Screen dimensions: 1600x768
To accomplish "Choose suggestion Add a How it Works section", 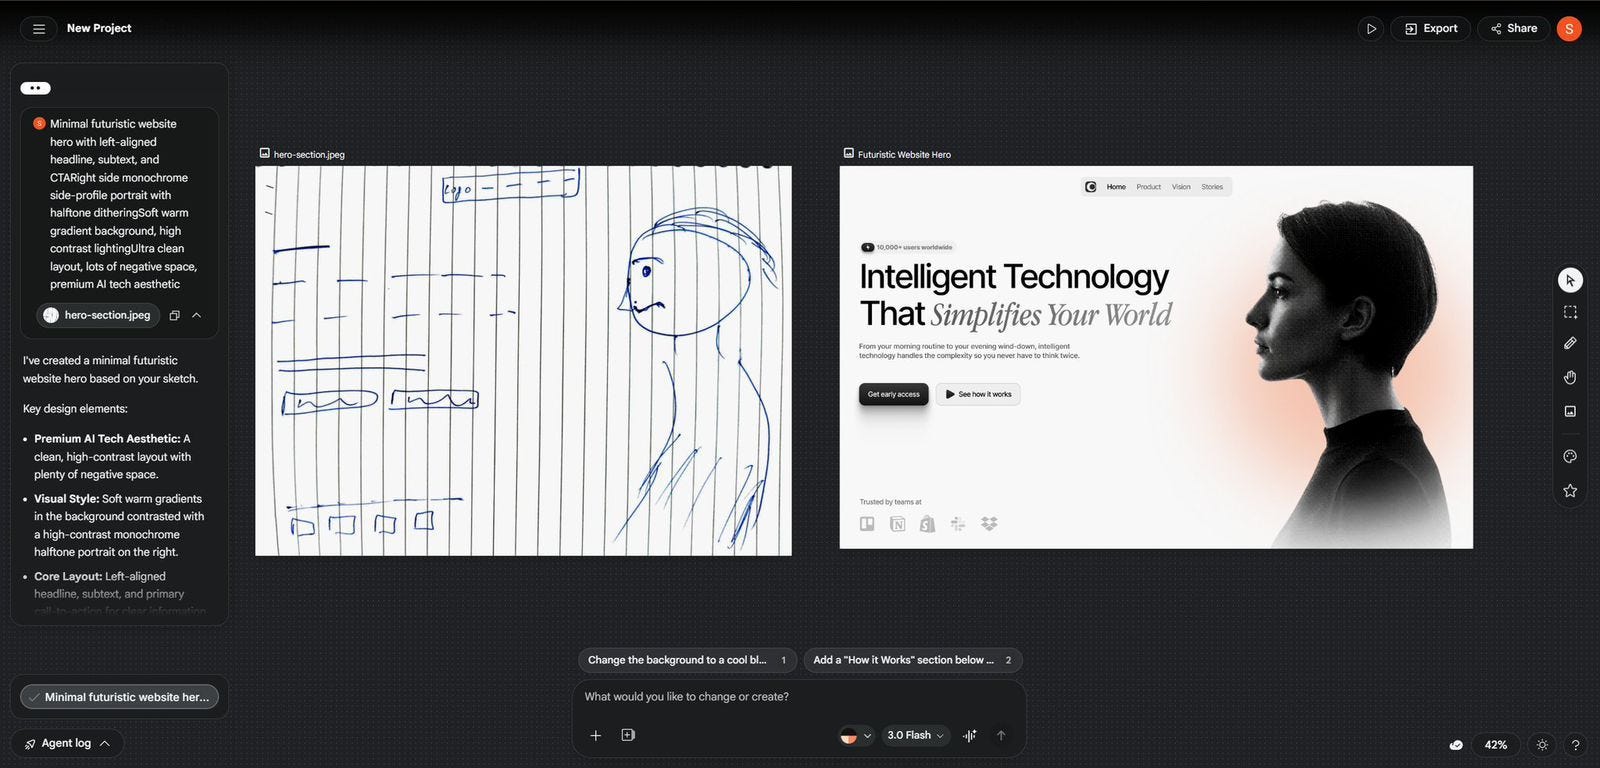I will click(912, 660).
